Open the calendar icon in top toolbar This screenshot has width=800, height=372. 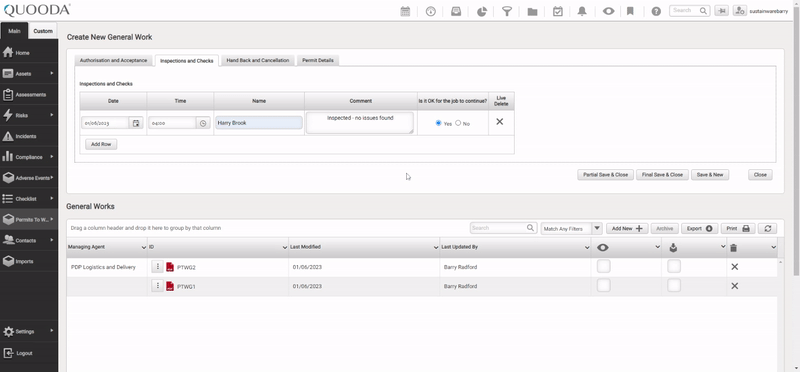point(405,11)
